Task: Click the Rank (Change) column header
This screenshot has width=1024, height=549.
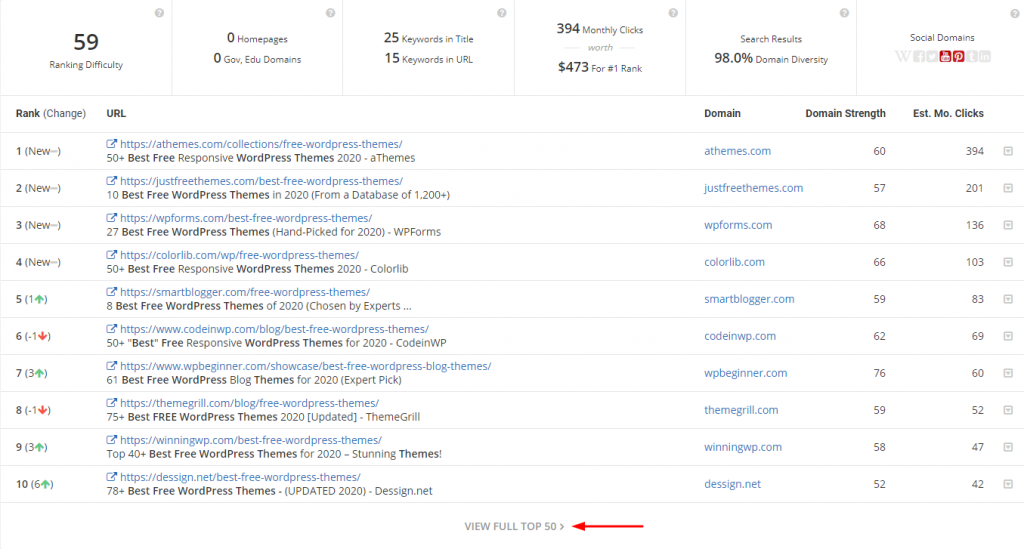Action: pos(50,114)
